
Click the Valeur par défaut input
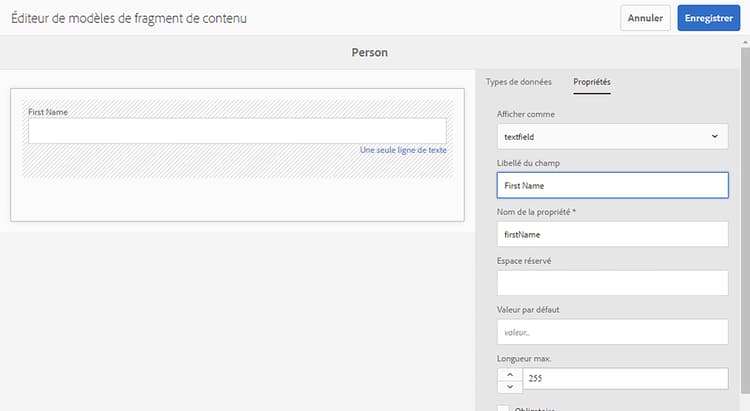pos(612,332)
